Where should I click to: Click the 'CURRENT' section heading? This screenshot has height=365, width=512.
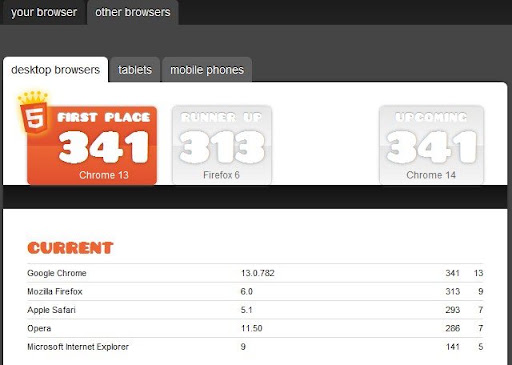point(70,248)
